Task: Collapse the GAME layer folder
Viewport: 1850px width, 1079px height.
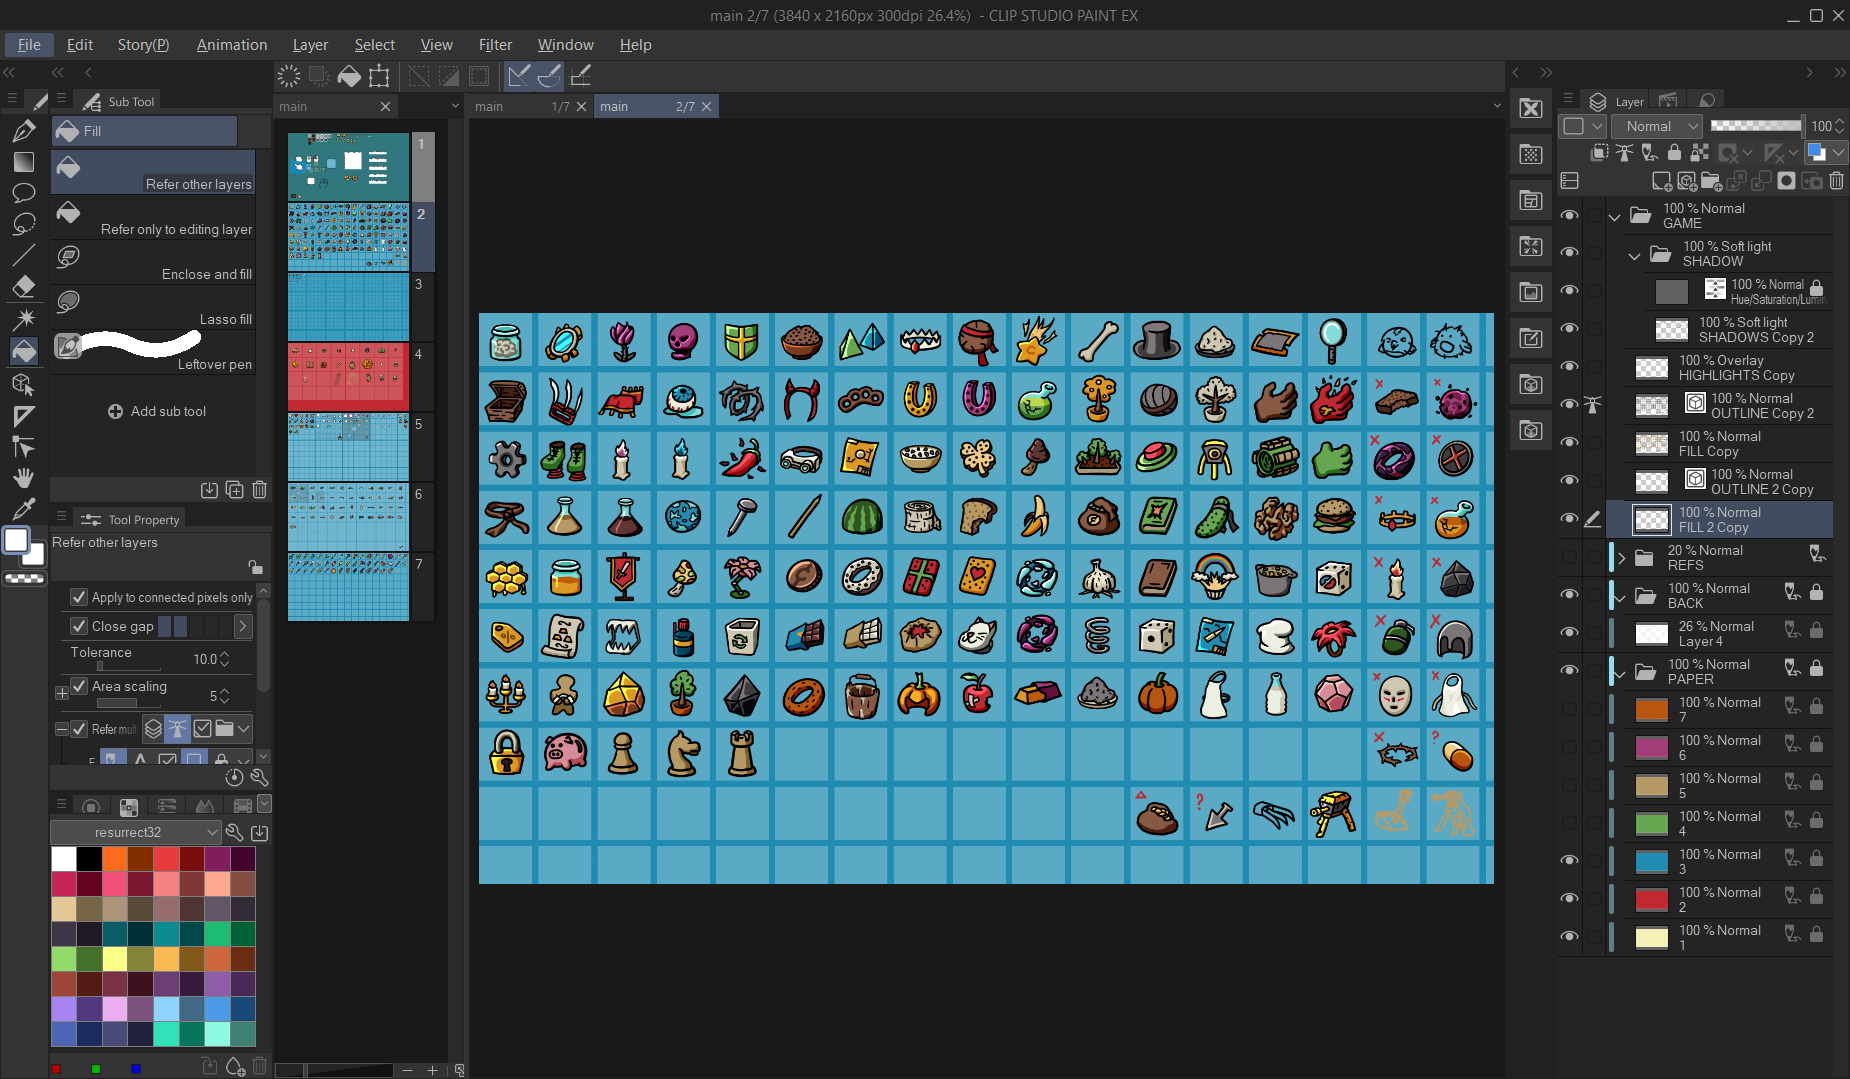Action: [x=1614, y=216]
